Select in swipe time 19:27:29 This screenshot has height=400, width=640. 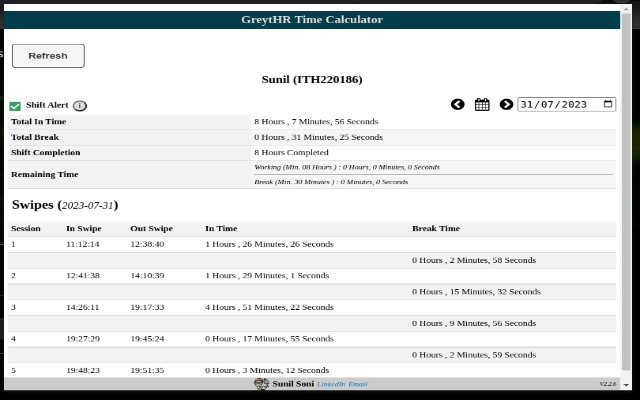[x=83, y=339]
